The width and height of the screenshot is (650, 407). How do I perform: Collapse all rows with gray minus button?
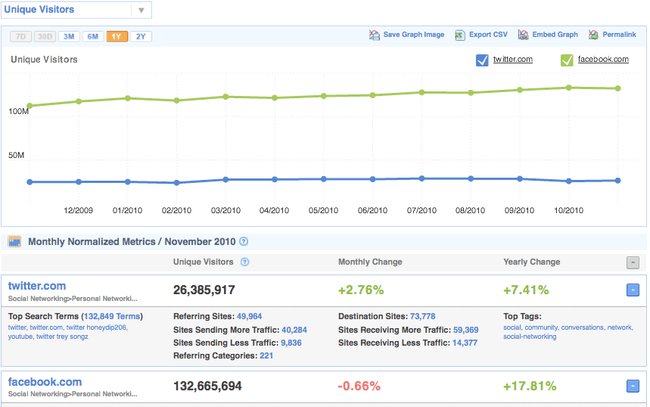click(633, 262)
